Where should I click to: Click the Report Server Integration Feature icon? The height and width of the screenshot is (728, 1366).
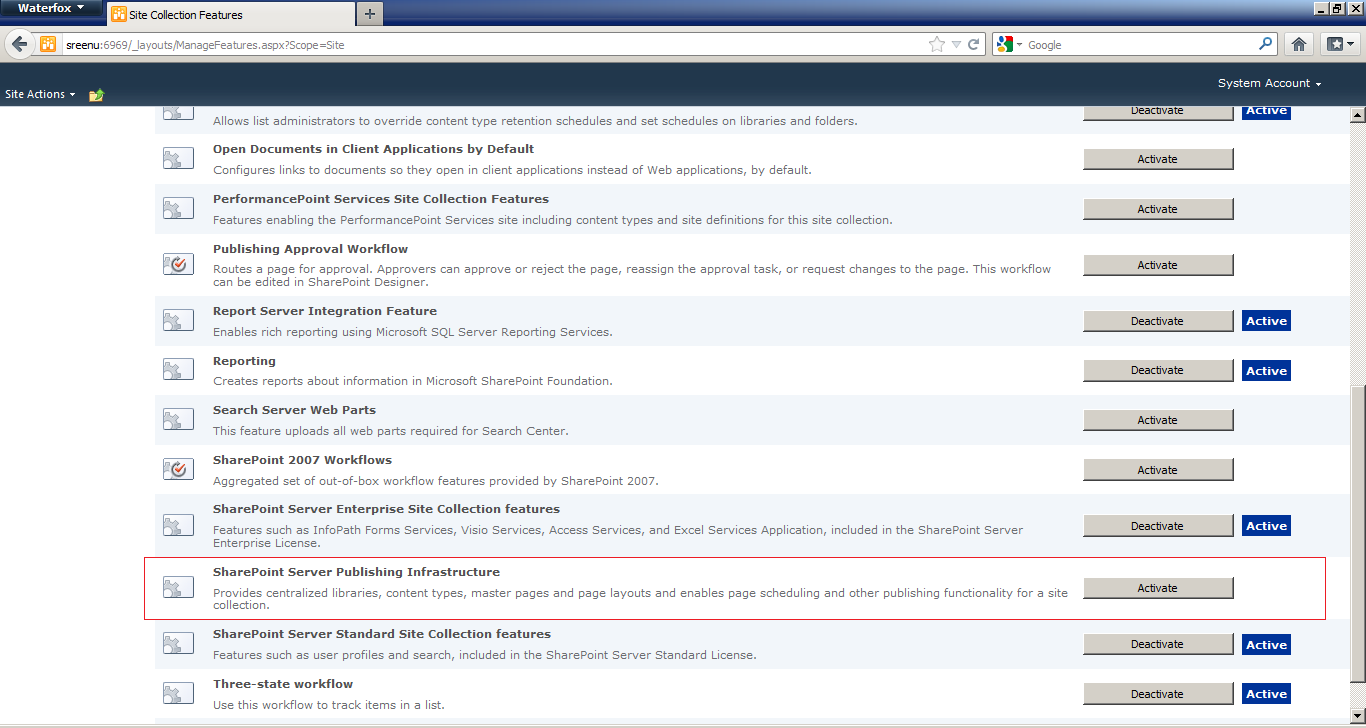click(178, 320)
